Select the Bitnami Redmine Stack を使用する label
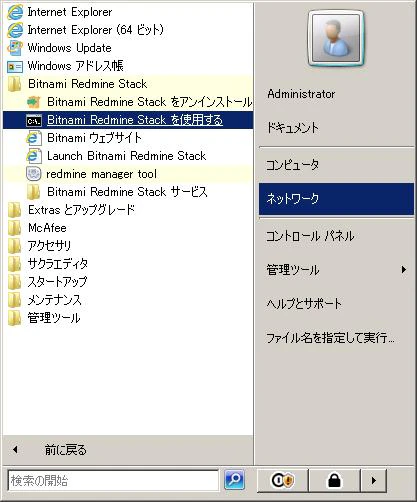 point(135,120)
